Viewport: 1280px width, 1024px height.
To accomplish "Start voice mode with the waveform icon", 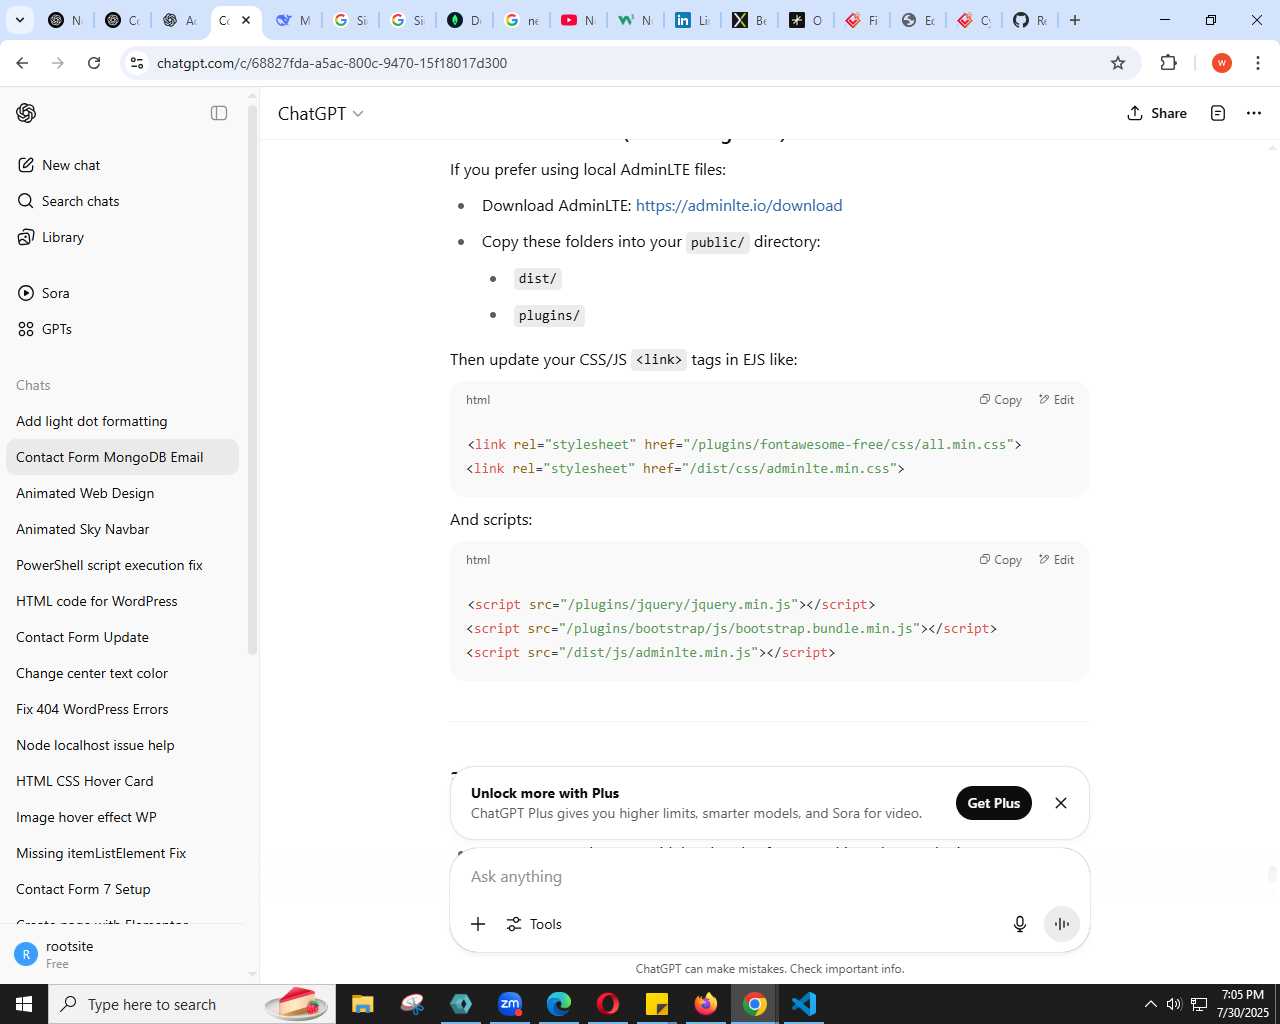I will coord(1062,924).
